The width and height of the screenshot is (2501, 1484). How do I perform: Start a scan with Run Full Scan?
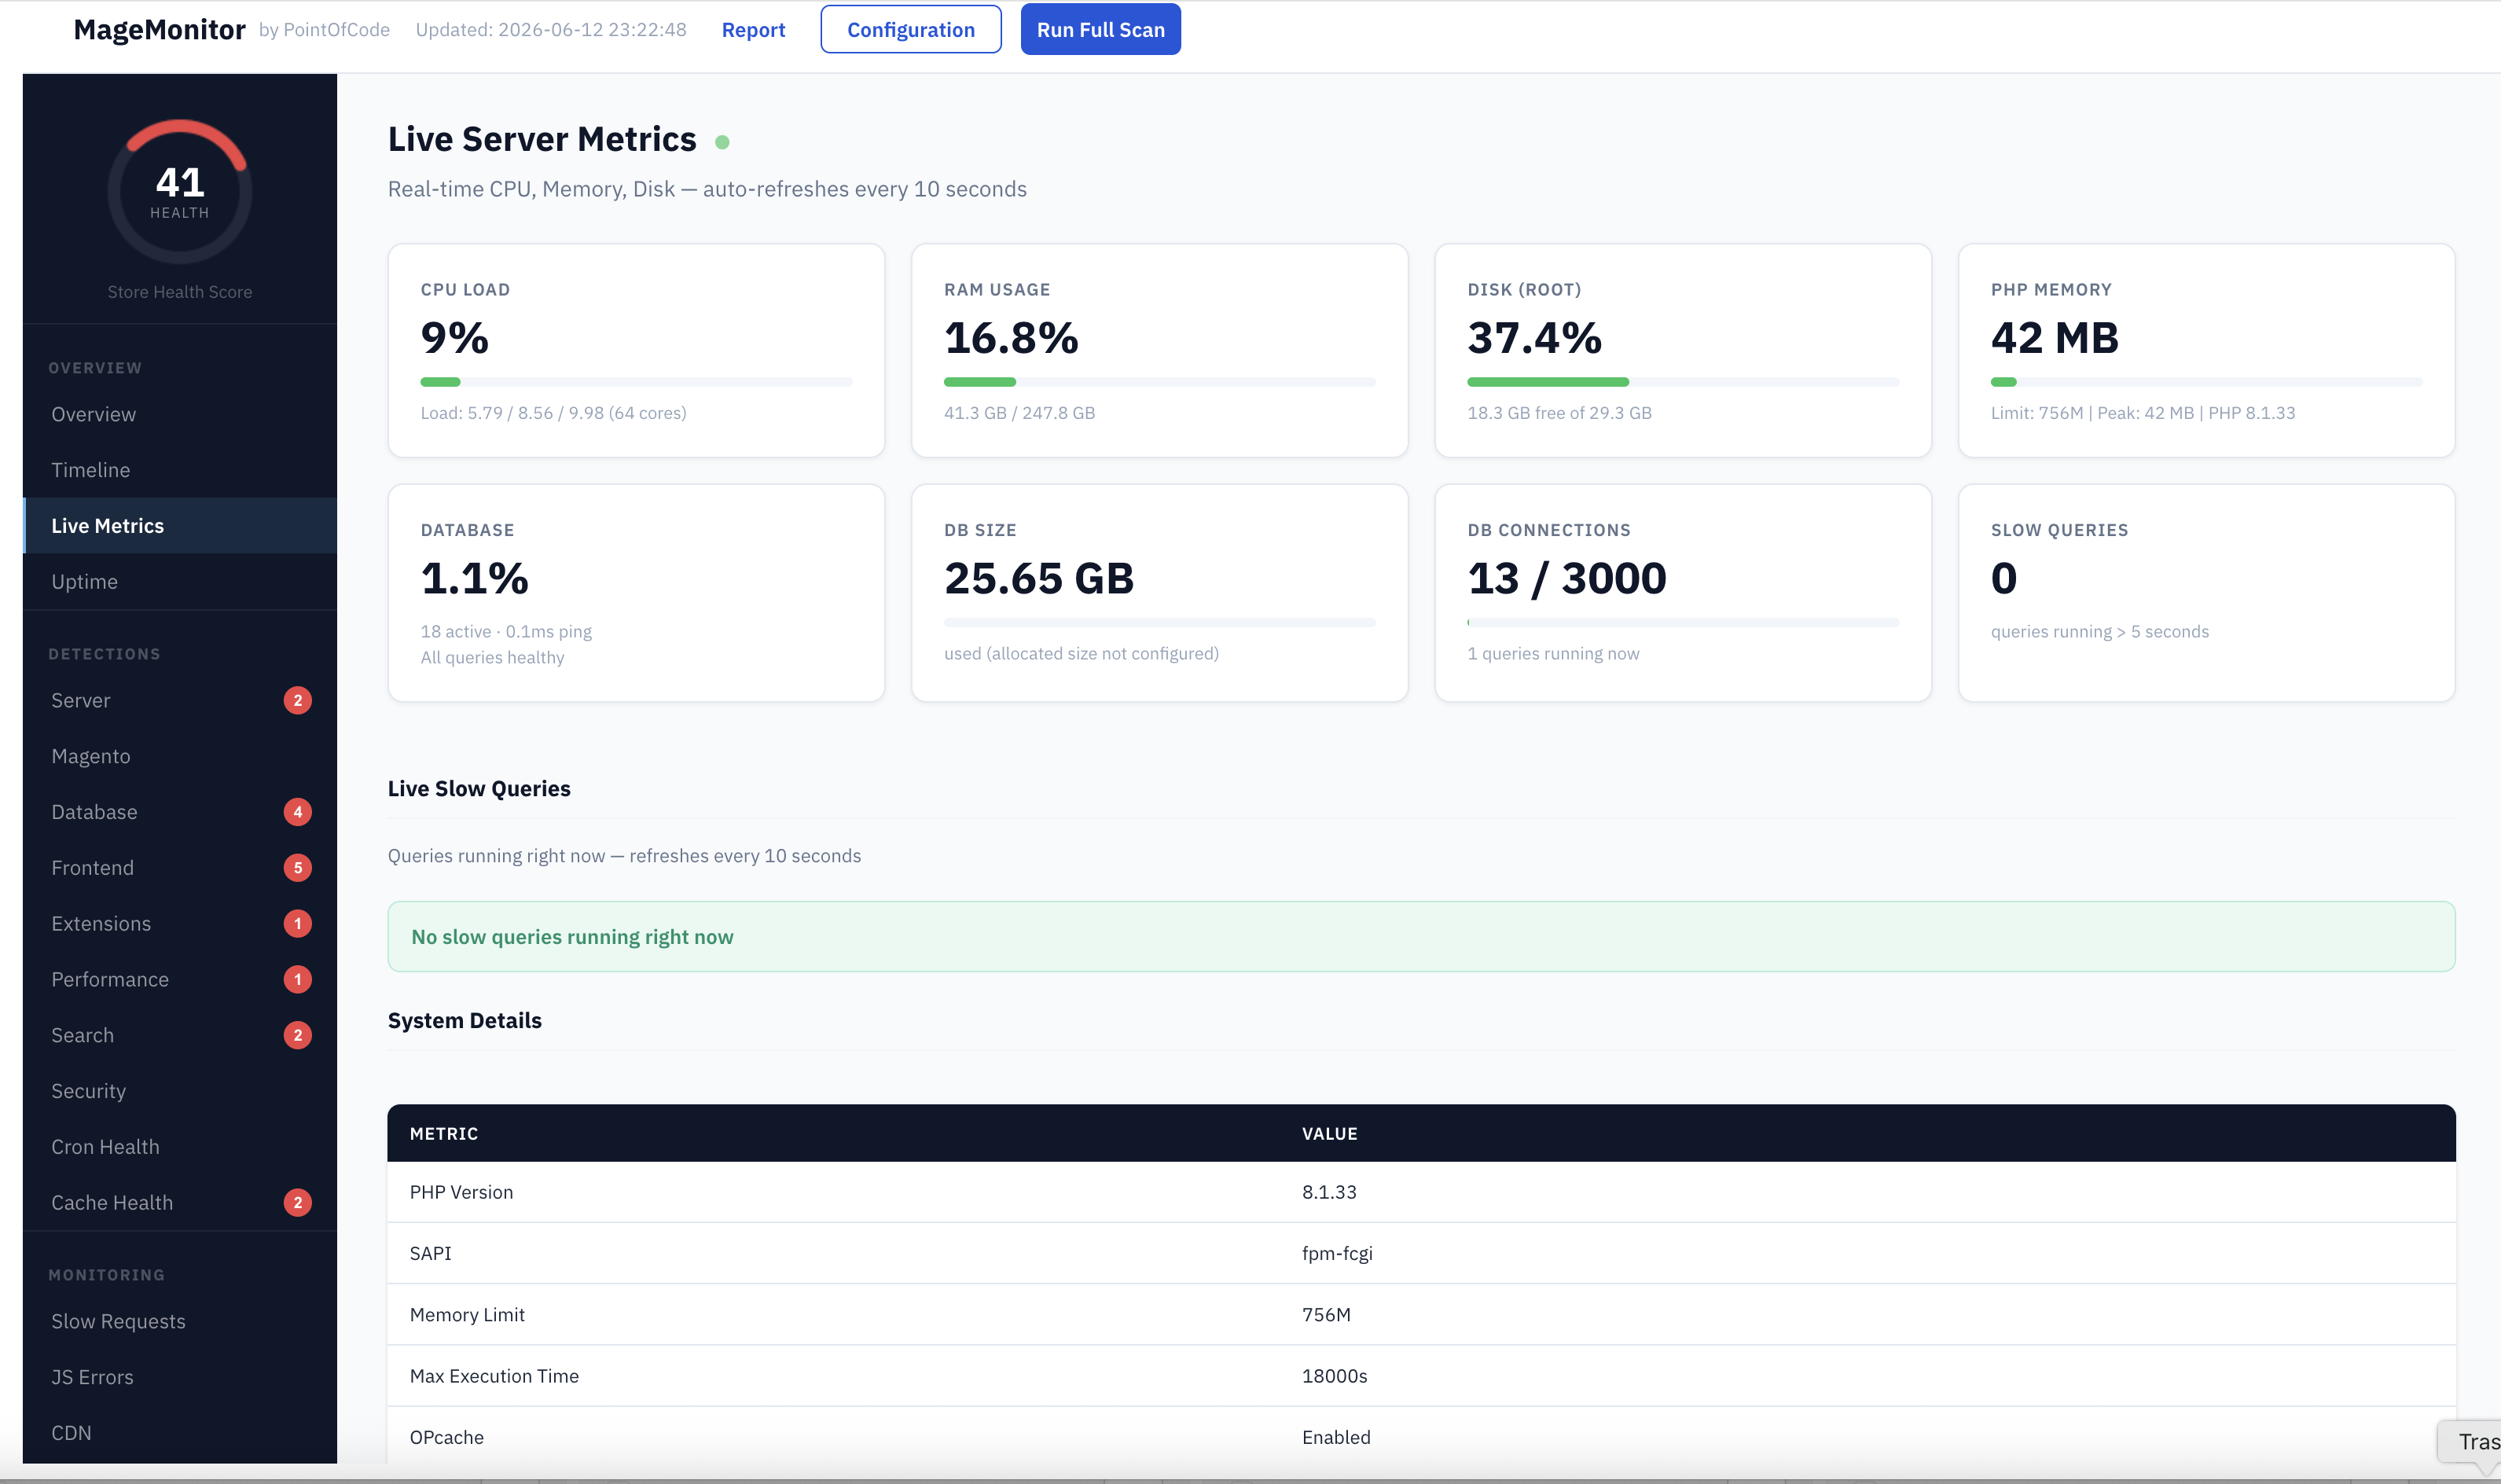pos(1100,30)
